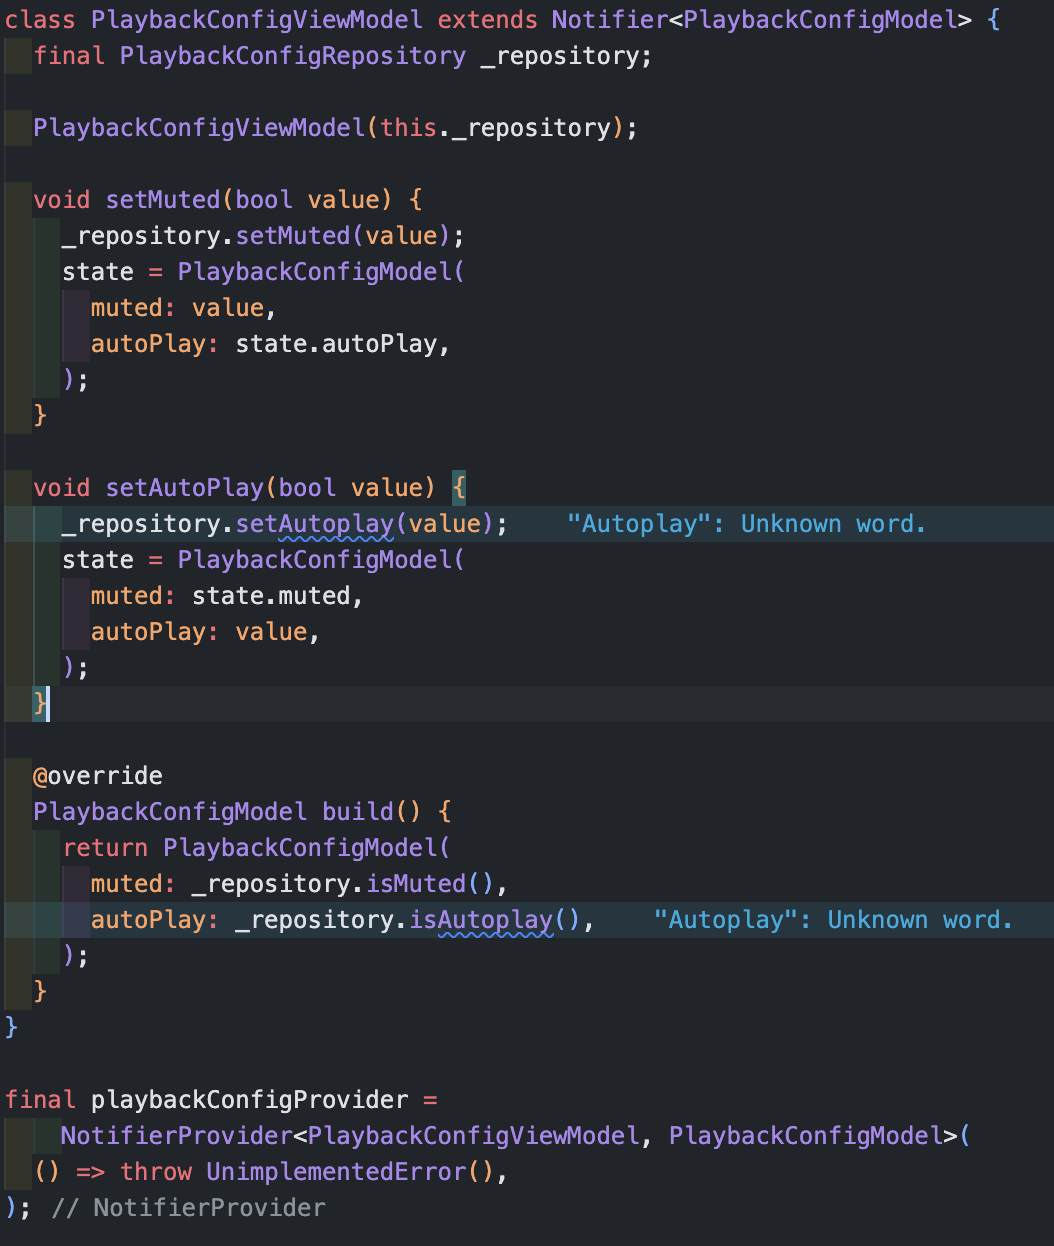
Task: Click 'value' on the 'autoPlay: value,' line
Action: [x=271, y=631]
